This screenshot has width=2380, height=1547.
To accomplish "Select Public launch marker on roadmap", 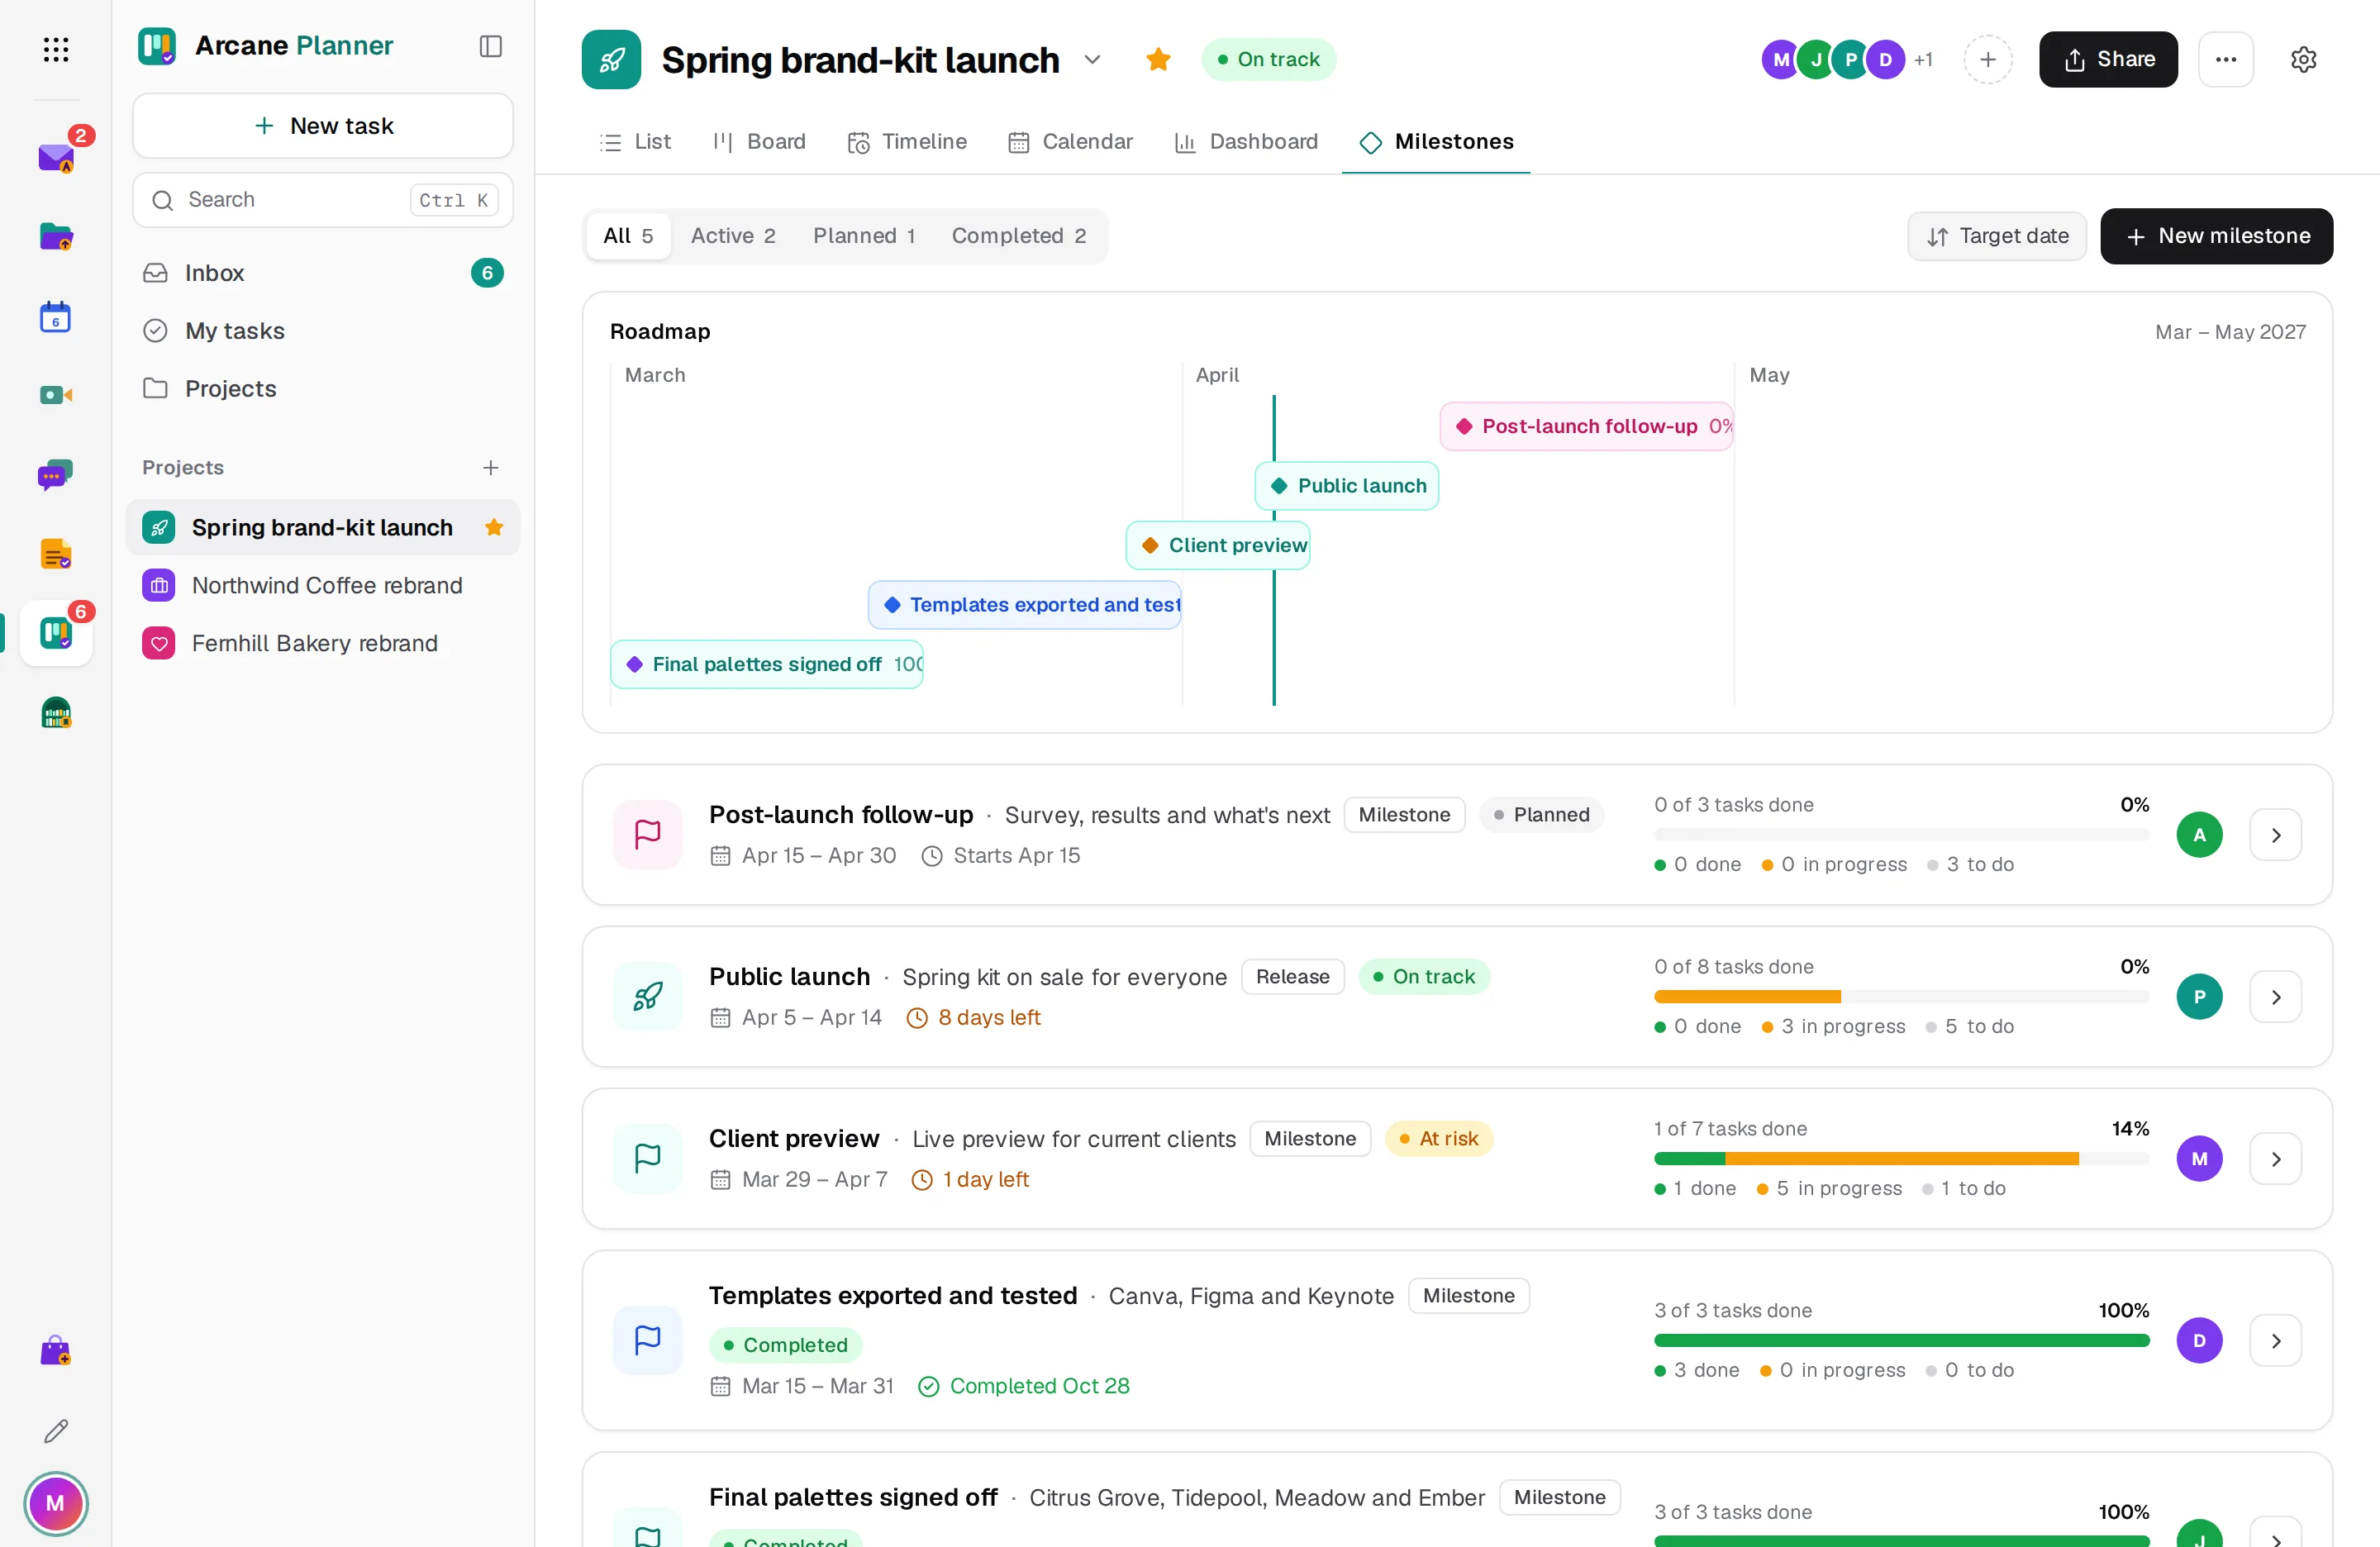I will click(1346, 486).
